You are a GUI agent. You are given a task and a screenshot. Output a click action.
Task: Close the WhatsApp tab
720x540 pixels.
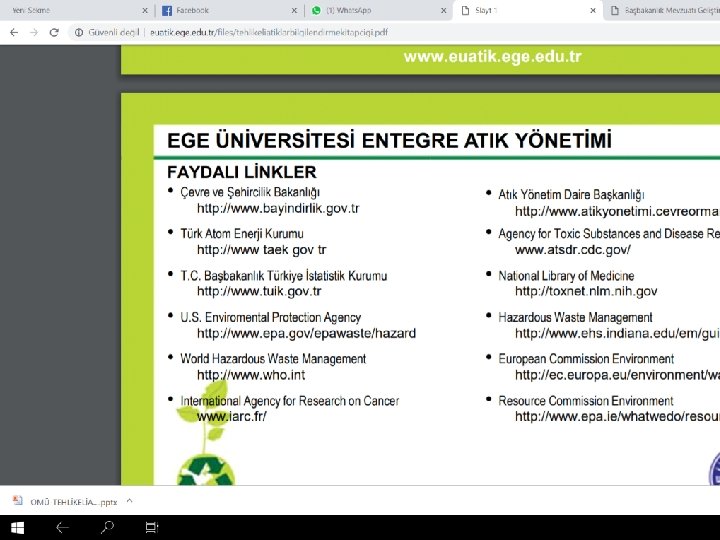(444, 11)
